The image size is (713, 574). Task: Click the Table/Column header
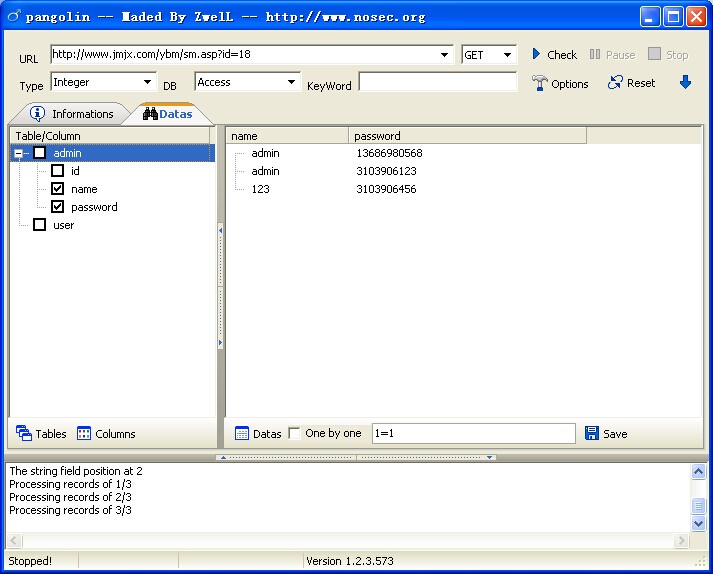[110, 136]
